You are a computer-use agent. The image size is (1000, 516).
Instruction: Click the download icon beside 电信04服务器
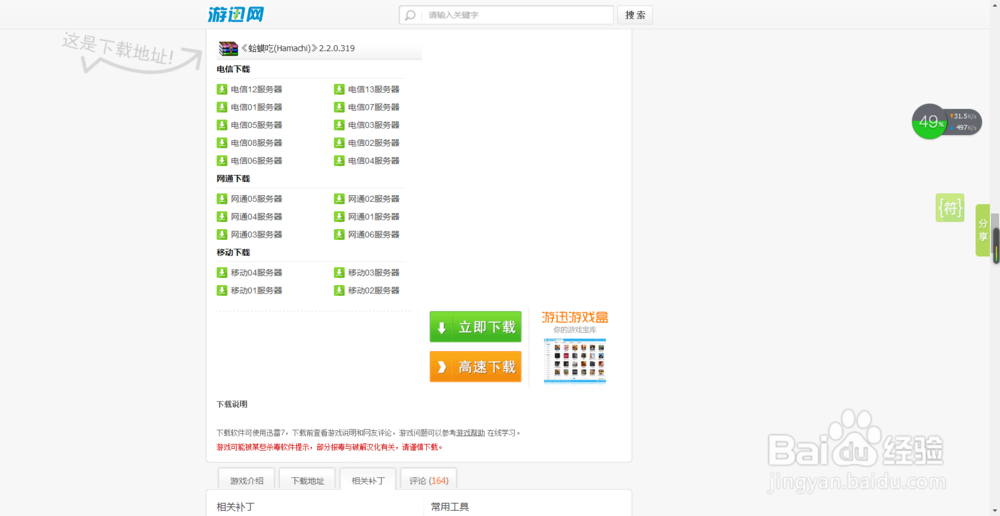[339, 161]
